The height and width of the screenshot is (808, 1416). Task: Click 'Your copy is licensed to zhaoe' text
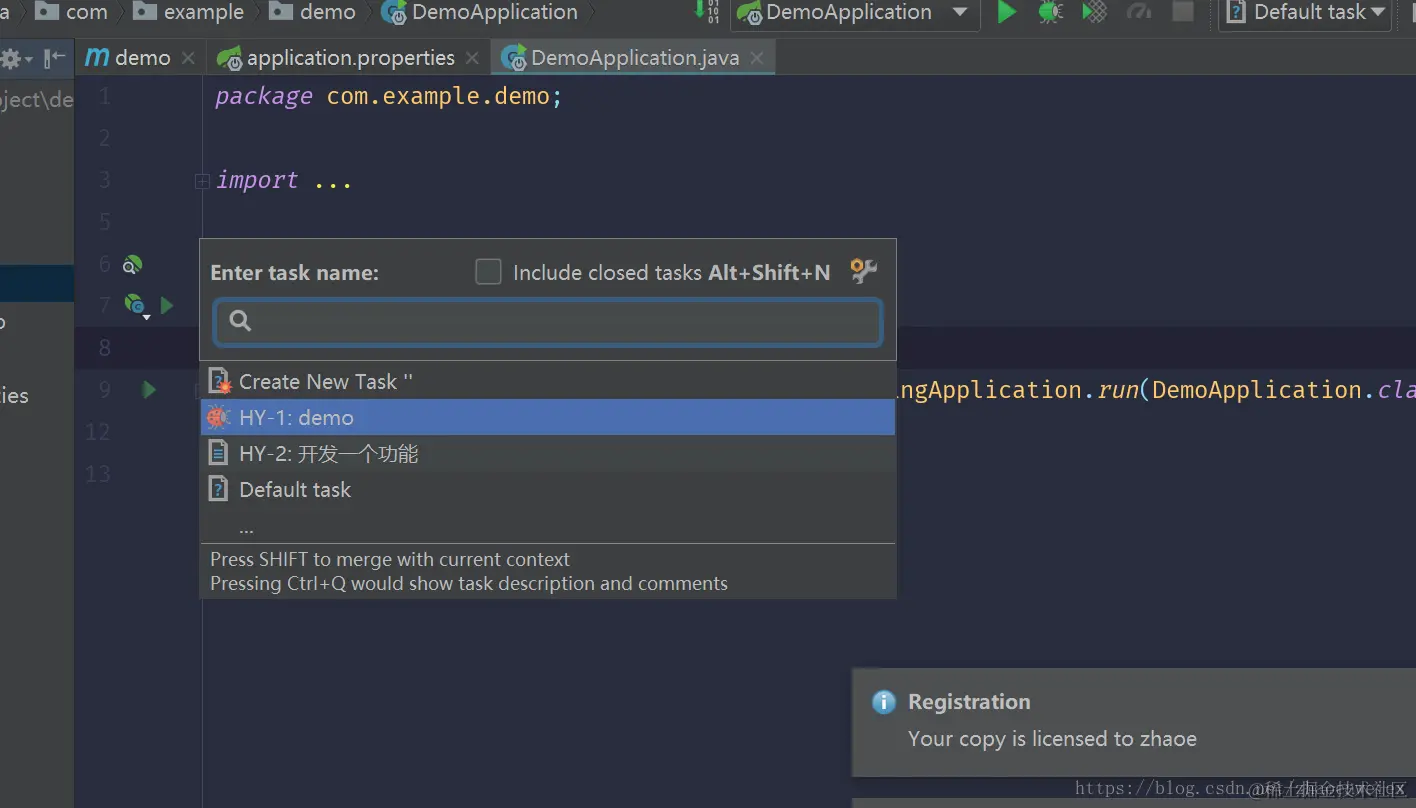click(x=1052, y=739)
